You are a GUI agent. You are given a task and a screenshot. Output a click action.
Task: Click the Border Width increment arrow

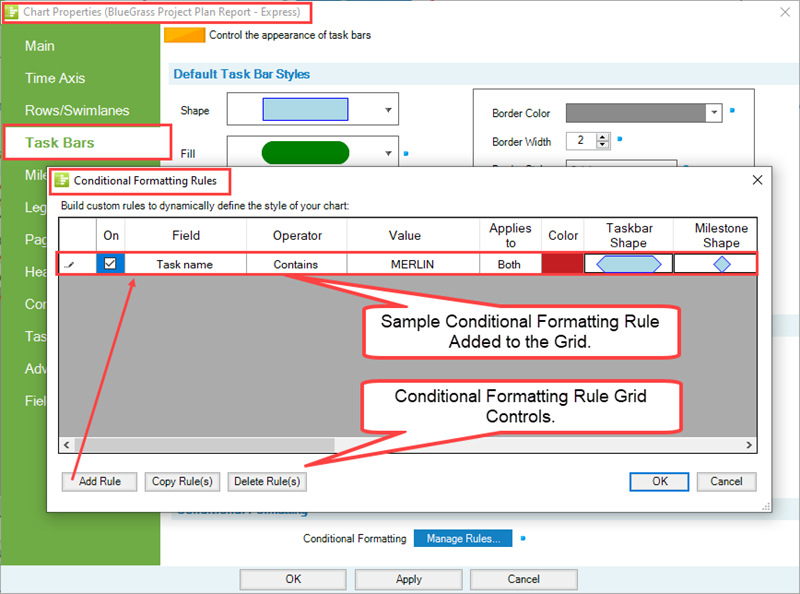click(604, 136)
